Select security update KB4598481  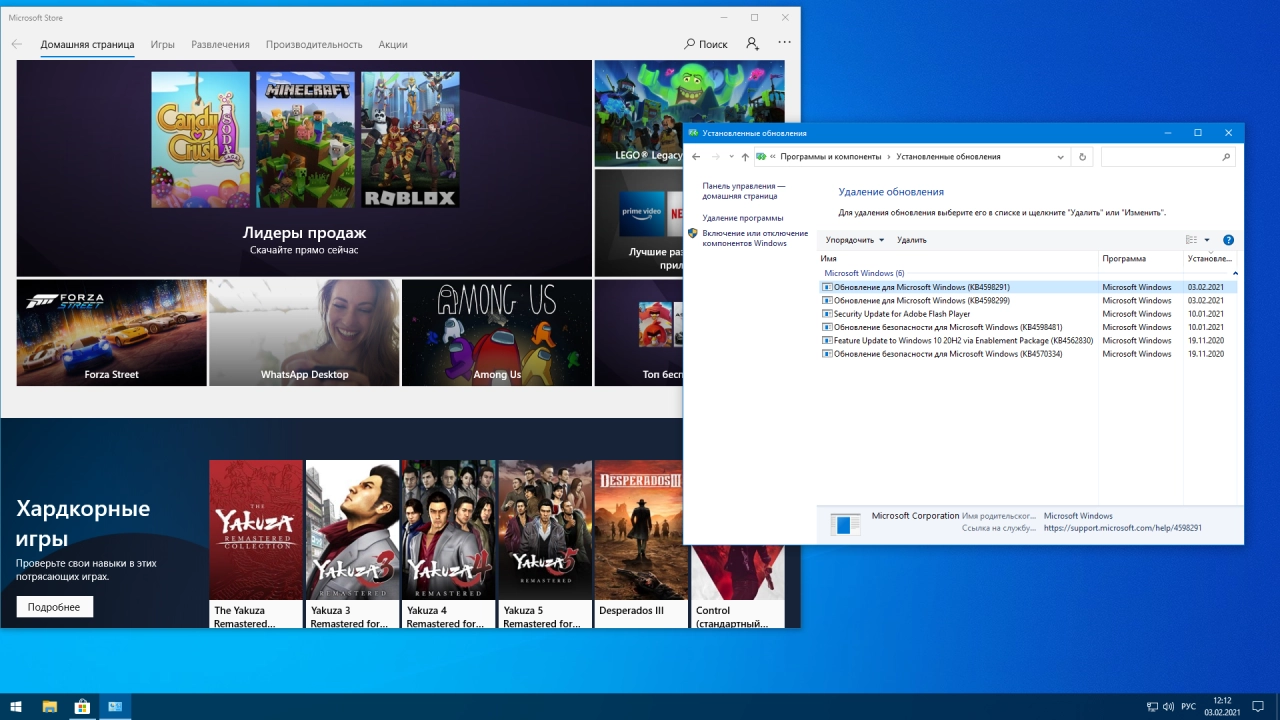tap(1027, 327)
